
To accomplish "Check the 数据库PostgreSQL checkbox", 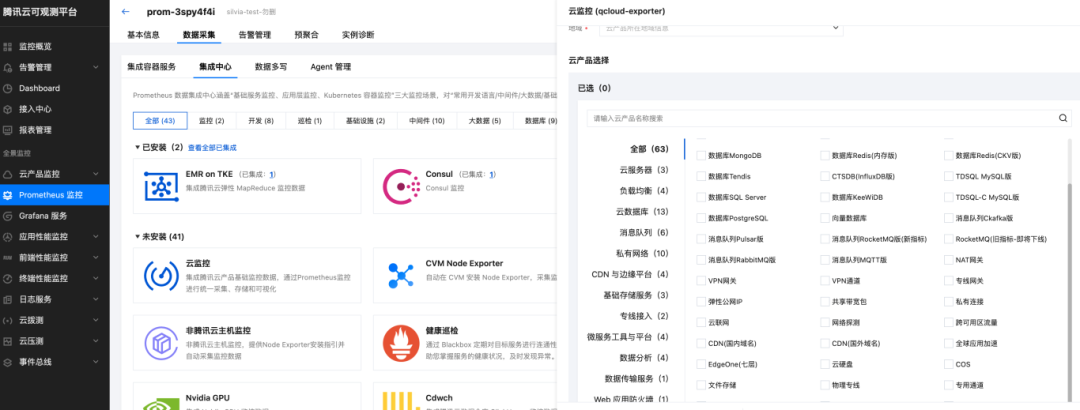I will 701,218.
